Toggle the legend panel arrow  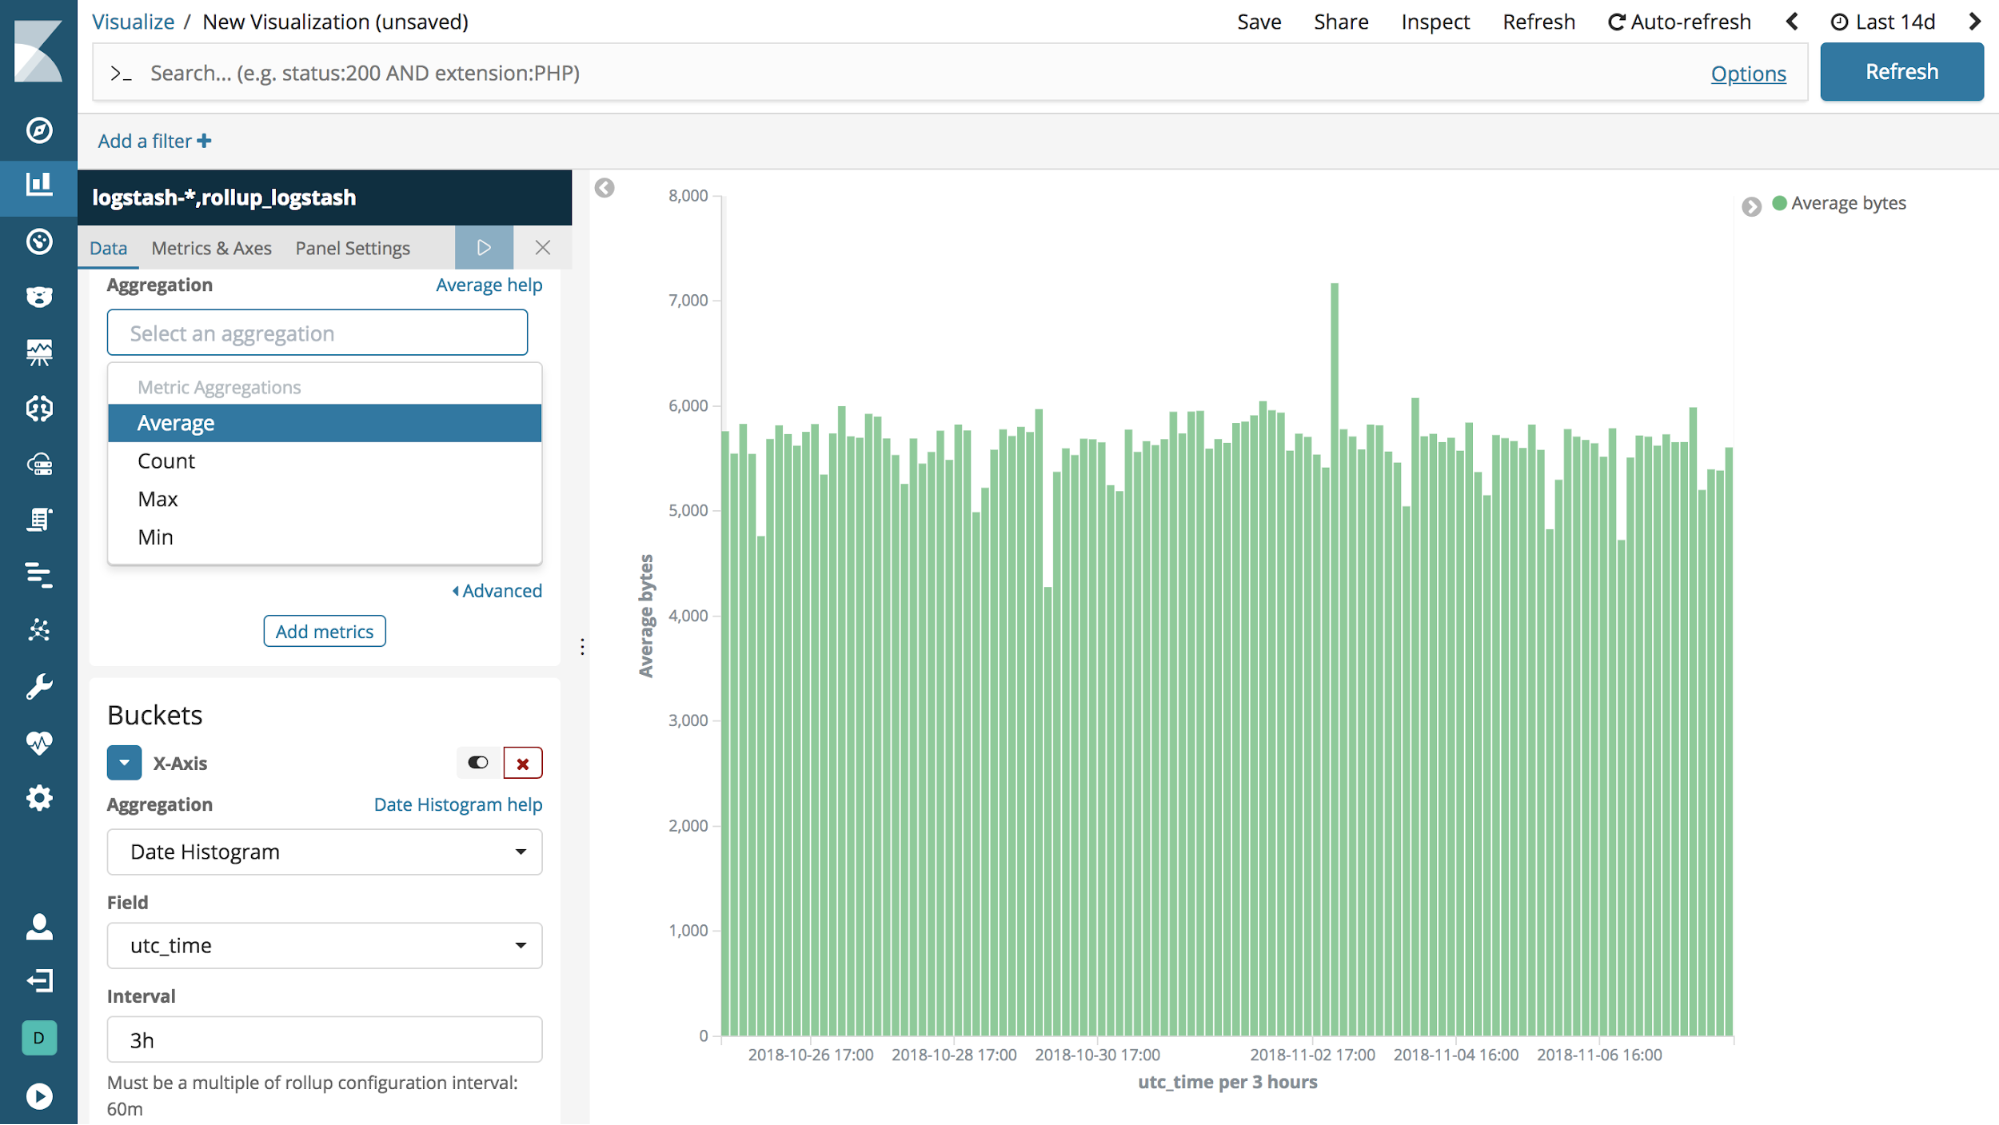click(1751, 206)
